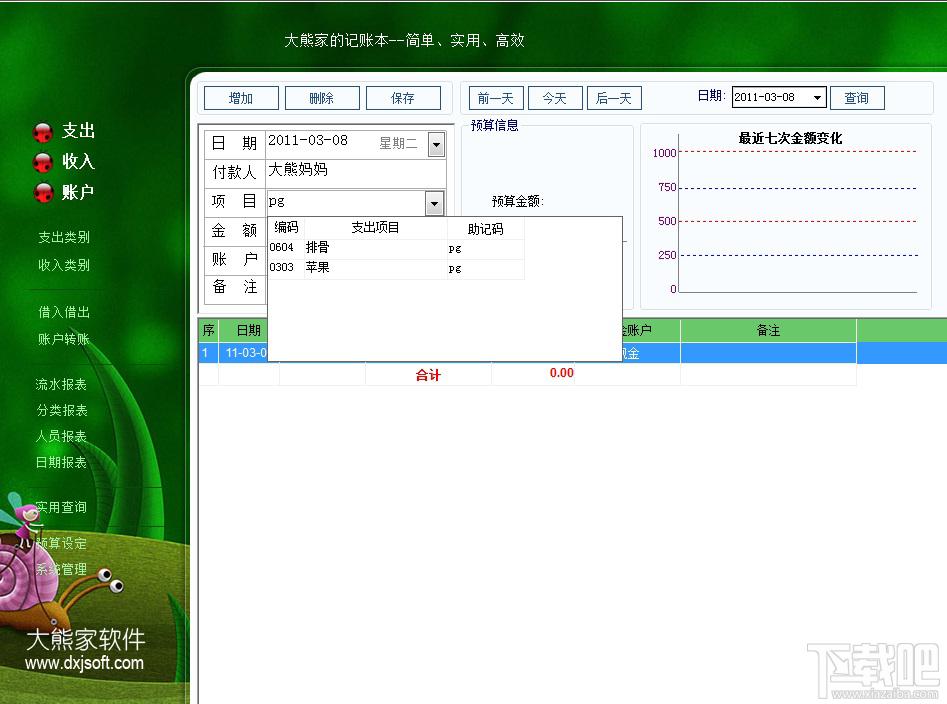Image resolution: width=947 pixels, height=704 pixels.
Task: Open 流水报表 report
Action: point(61,385)
